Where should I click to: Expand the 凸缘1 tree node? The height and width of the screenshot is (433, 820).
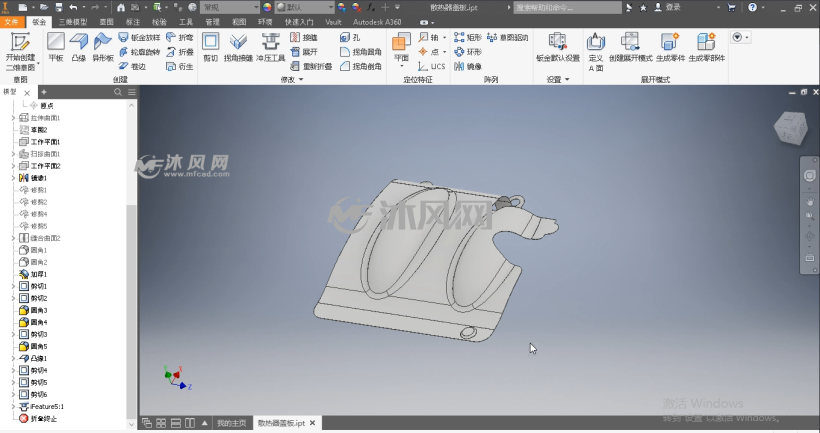[13, 358]
